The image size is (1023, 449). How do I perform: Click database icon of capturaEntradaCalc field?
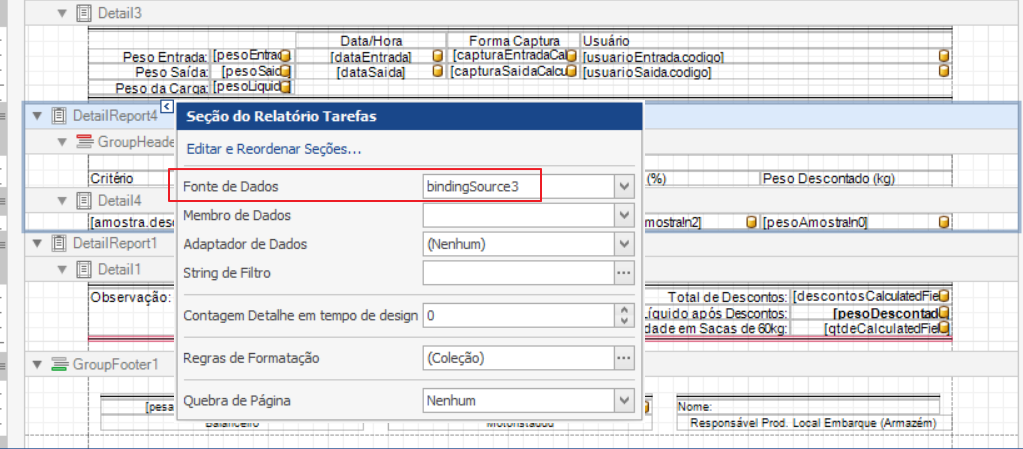point(572,55)
